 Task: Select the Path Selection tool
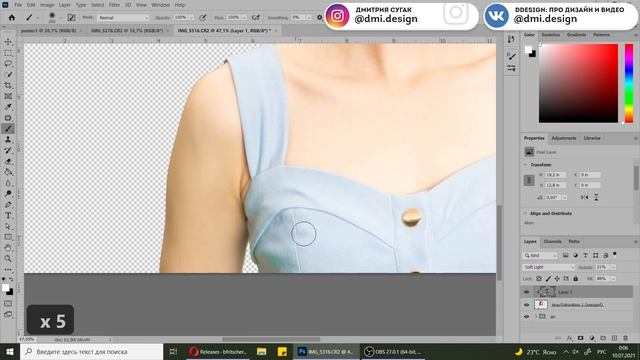click(x=8, y=226)
